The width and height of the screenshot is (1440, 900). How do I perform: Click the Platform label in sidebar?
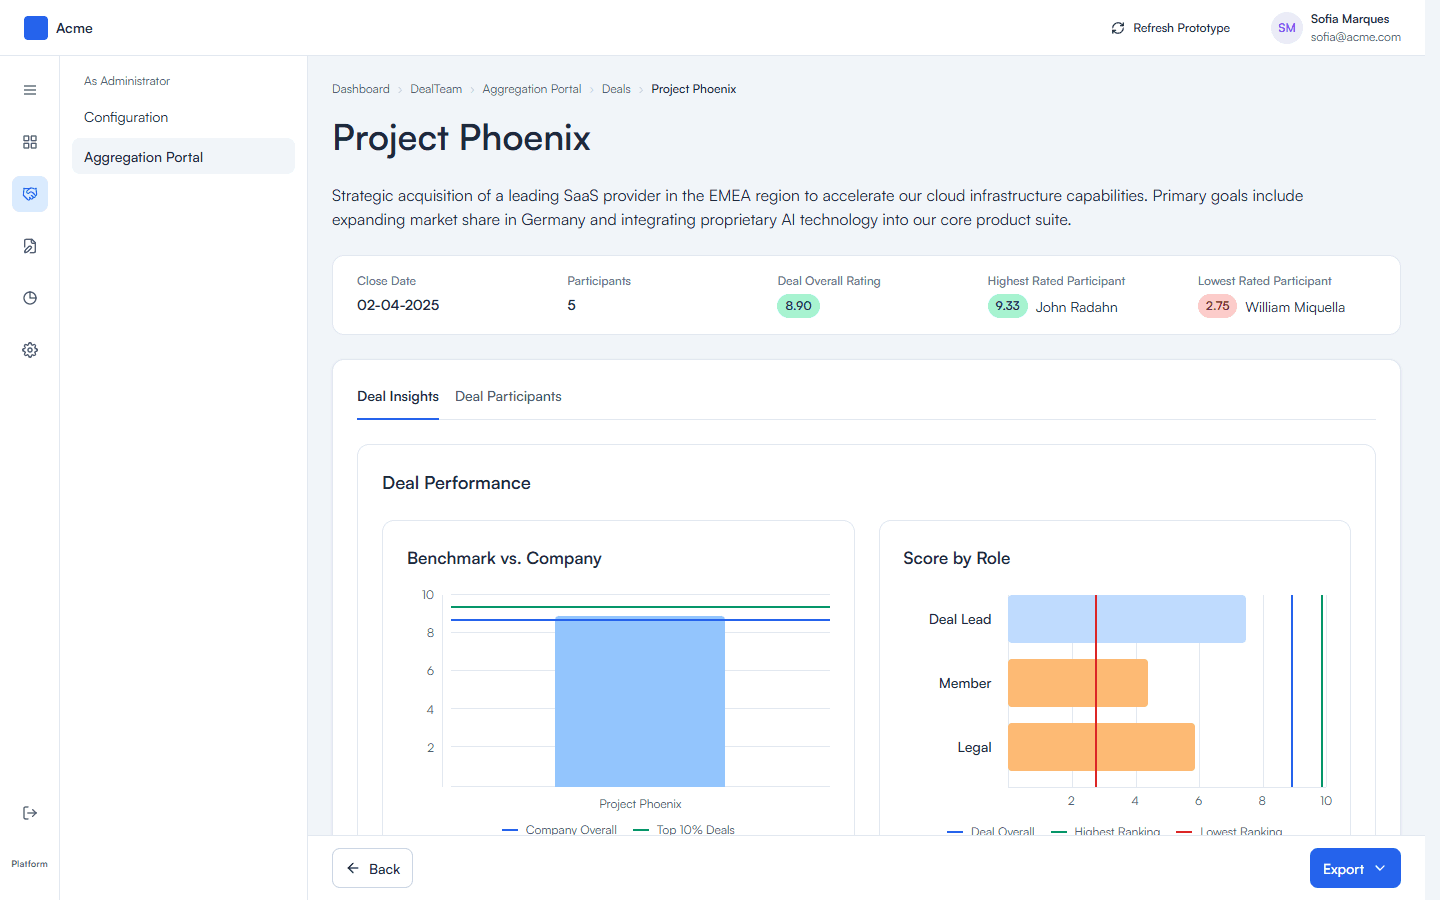point(30,864)
